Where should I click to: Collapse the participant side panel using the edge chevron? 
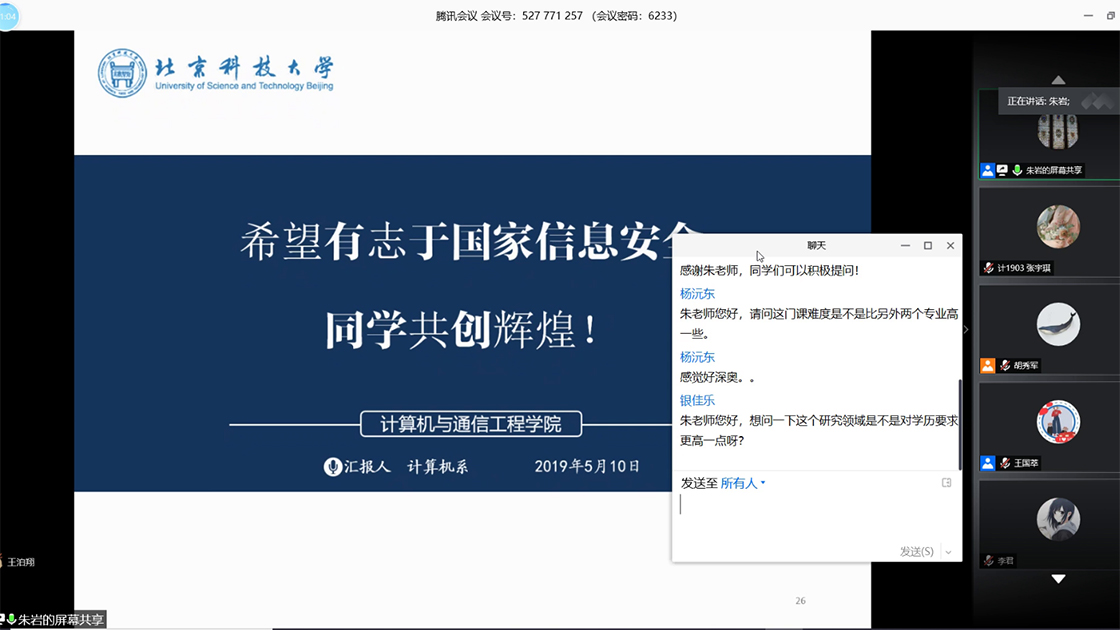click(x=965, y=329)
